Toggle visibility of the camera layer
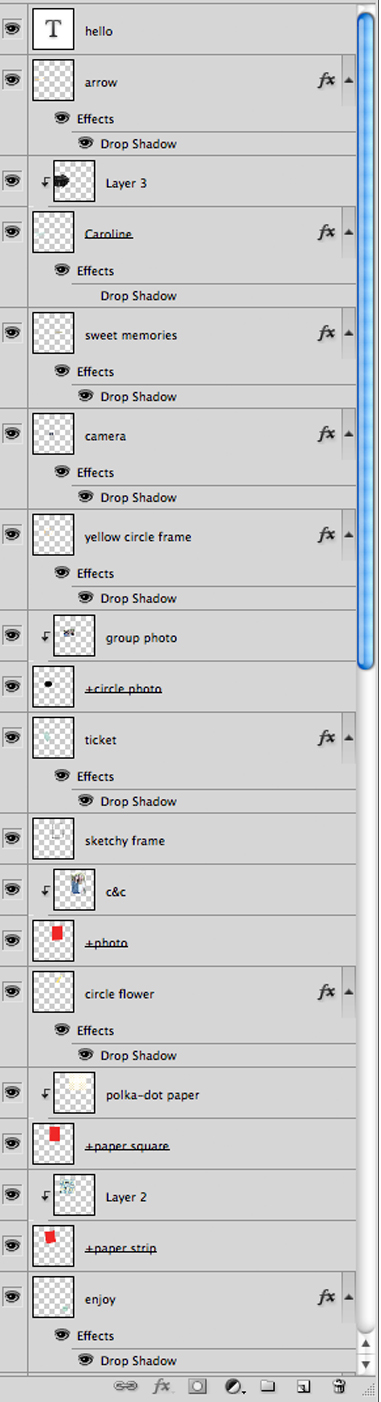The height and width of the screenshot is (1402, 381). [12, 434]
